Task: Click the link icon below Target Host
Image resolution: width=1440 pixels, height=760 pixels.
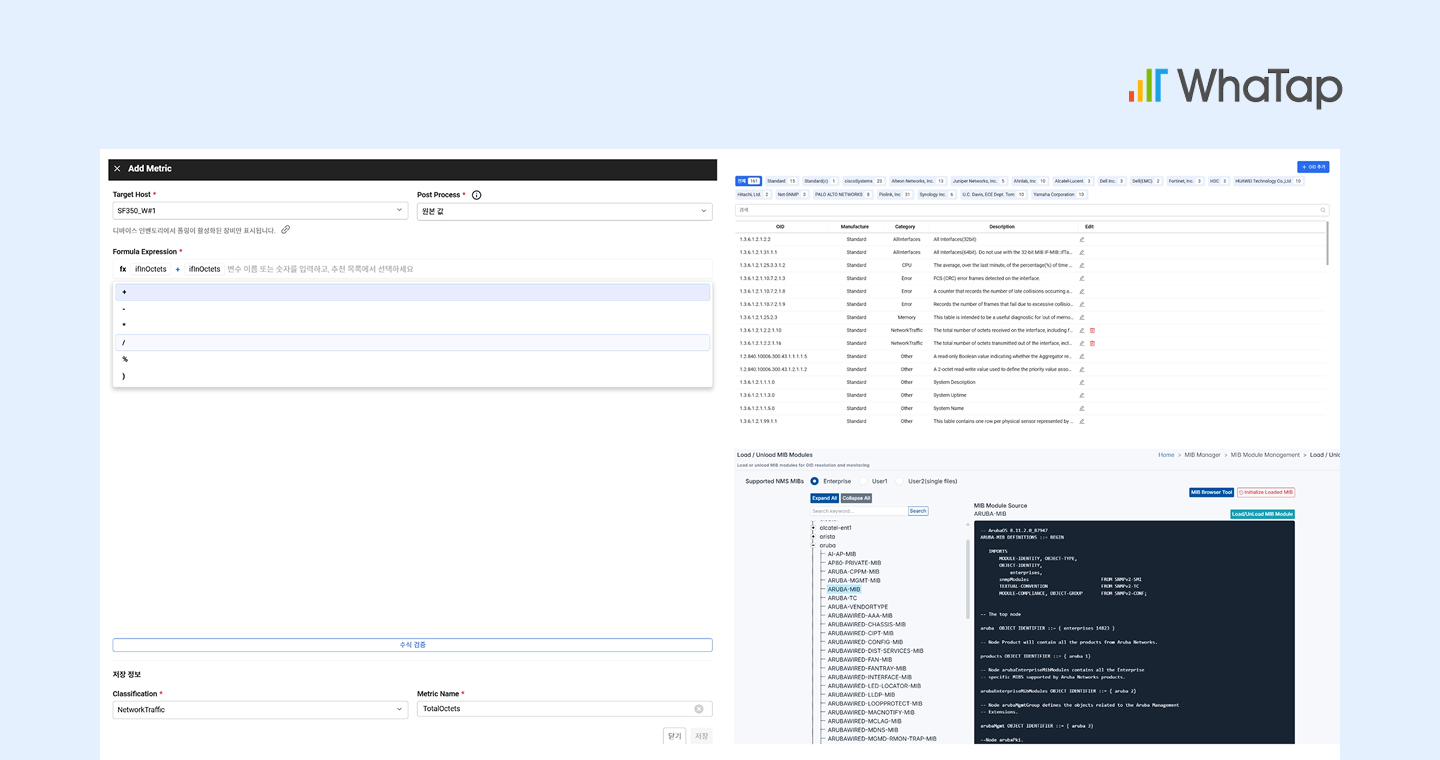Action: (x=285, y=230)
